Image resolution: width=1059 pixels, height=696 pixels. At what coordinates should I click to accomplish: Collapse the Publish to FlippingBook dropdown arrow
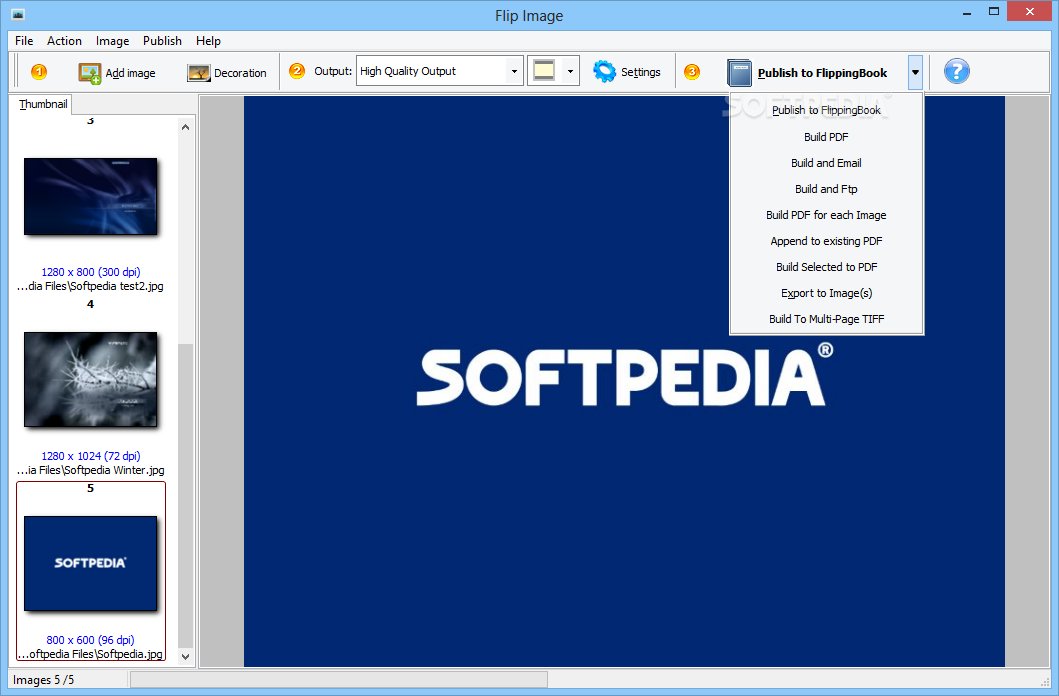915,72
